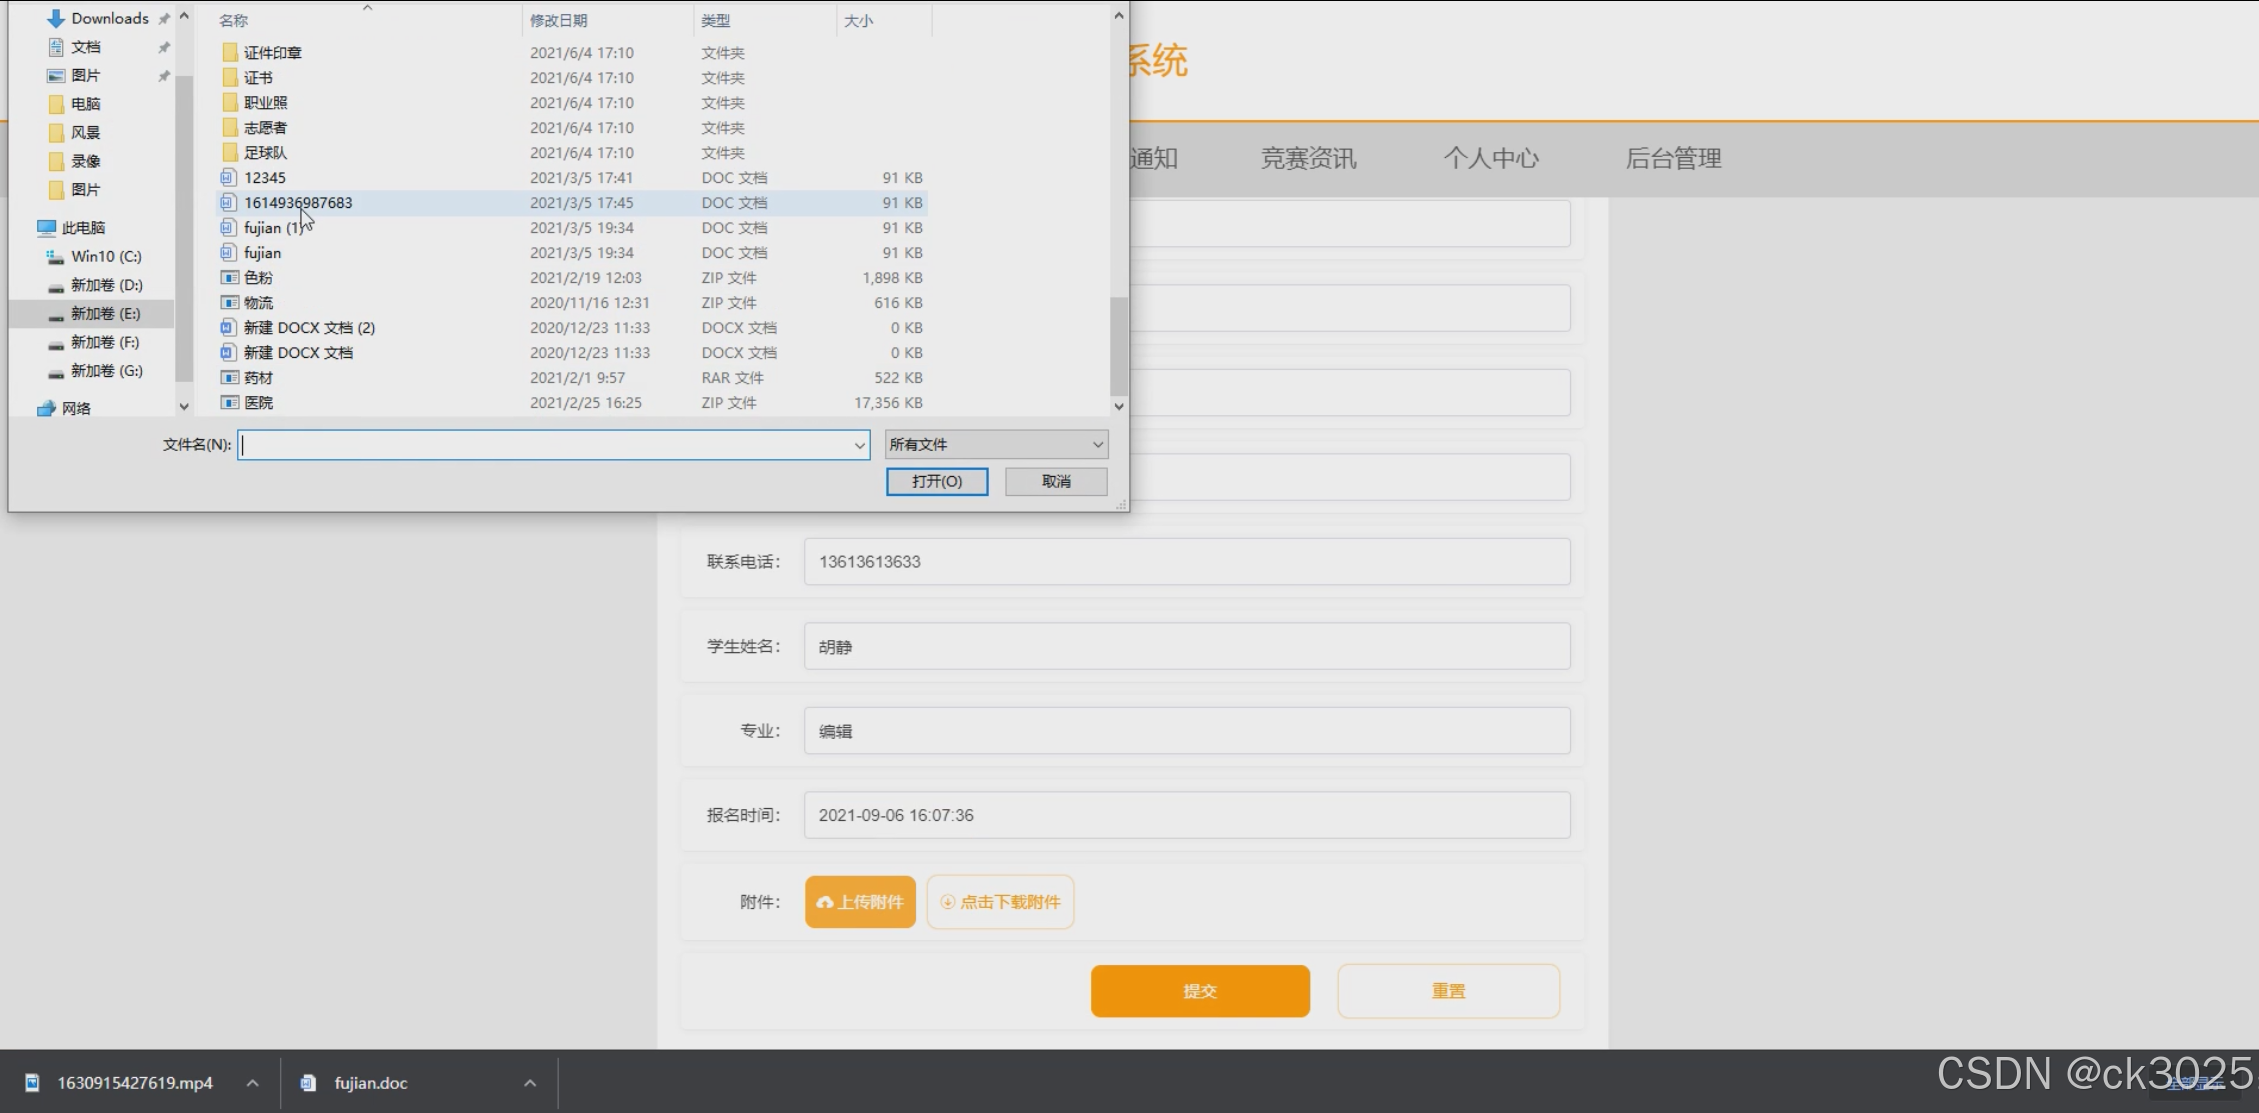
Task: Click the file list vertical scrollbar
Action: [1118, 346]
